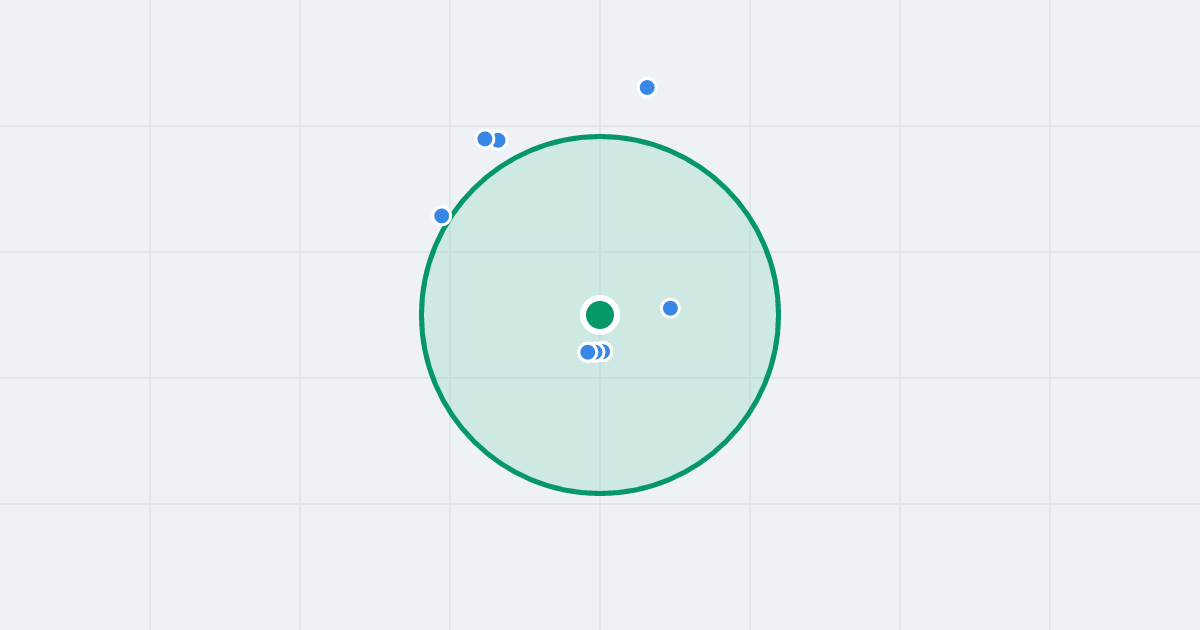Click the empty map space between the top dot and the circle
Viewport: 1200px width, 630px height.
(632, 115)
